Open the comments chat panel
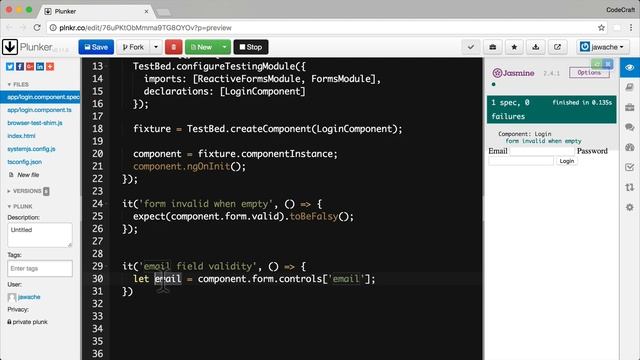This screenshot has width=640, height=360. 630,127
